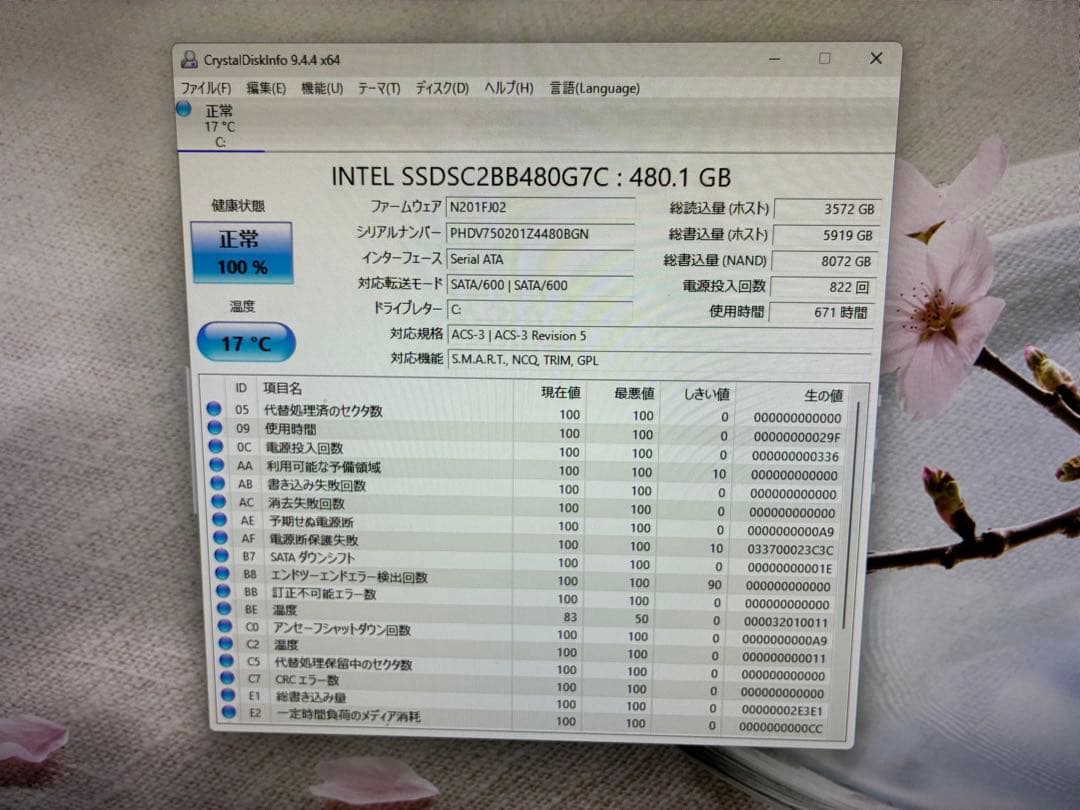Click the ID column header
The image size is (1080, 810).
(240, 388)
